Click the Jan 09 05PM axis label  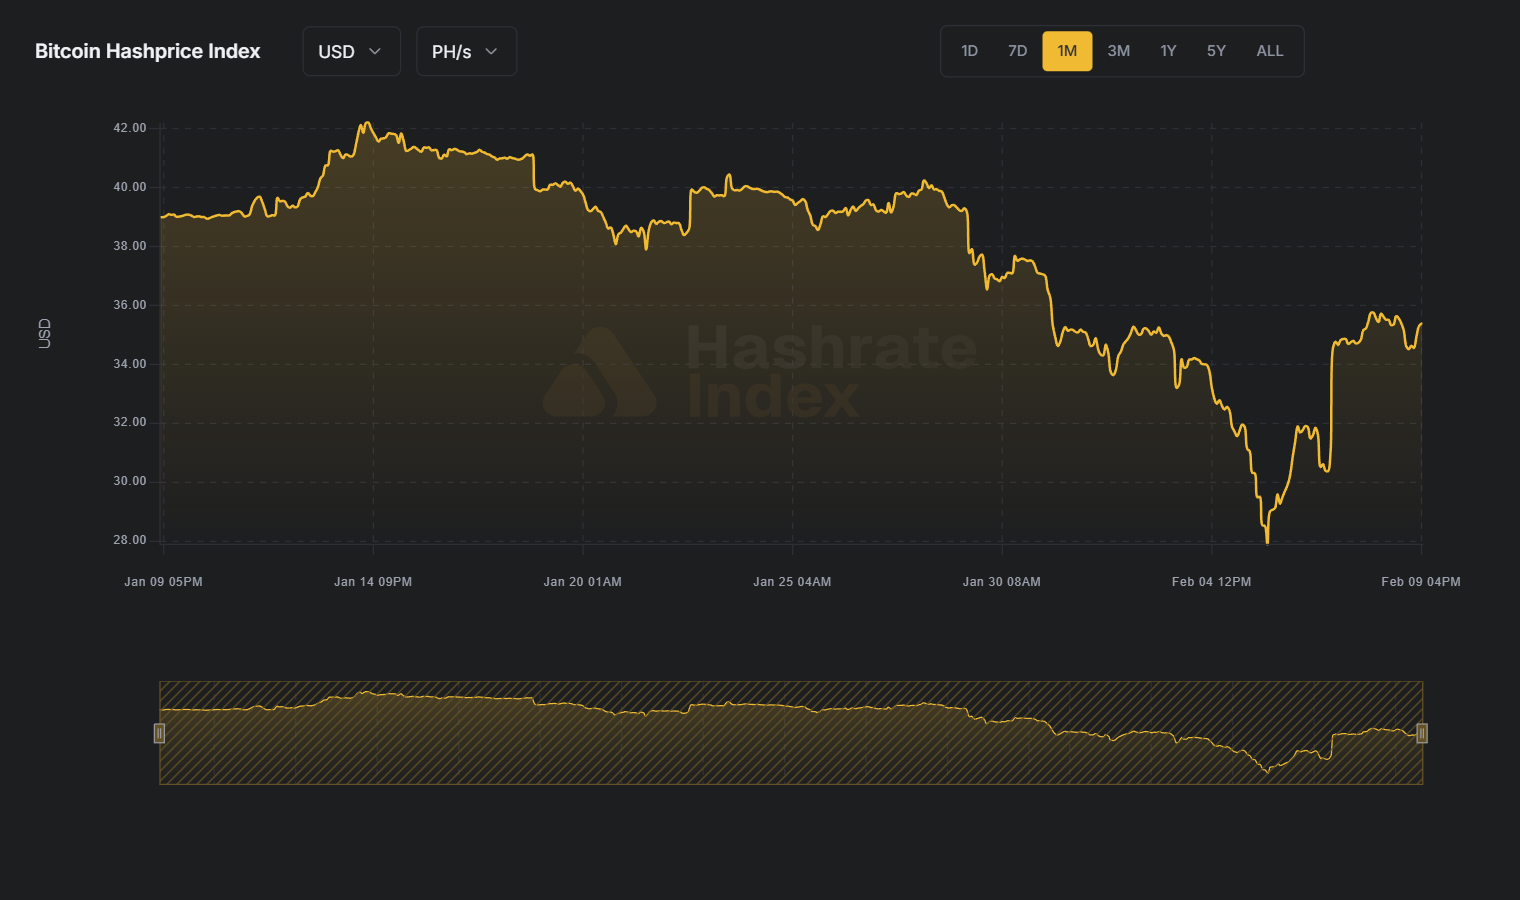(x=163, y=582)
